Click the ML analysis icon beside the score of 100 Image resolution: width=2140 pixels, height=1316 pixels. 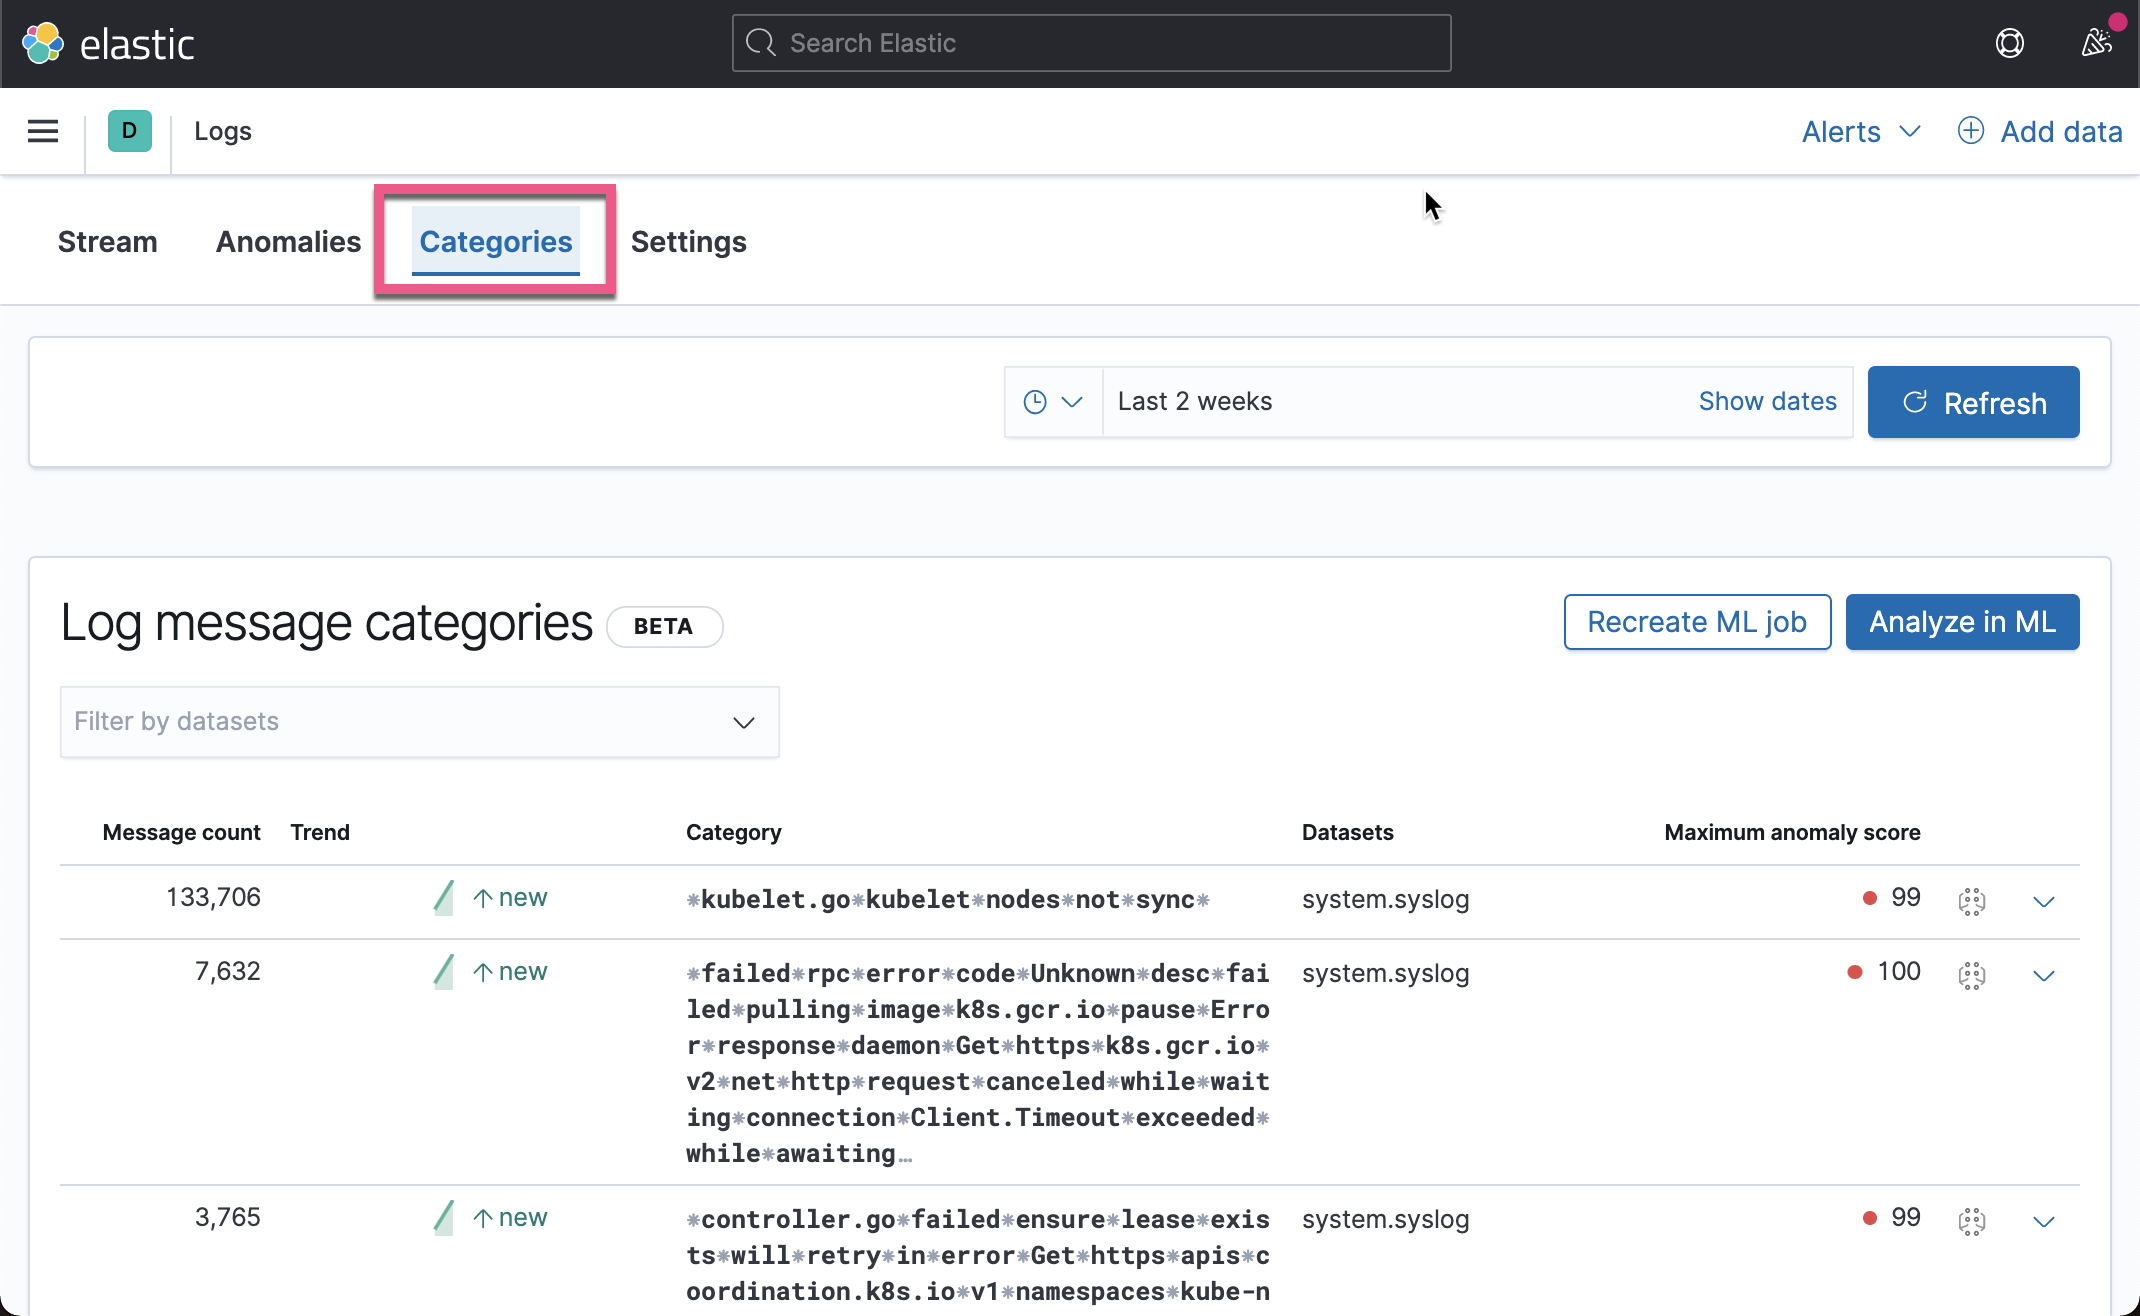(1972, 975)
